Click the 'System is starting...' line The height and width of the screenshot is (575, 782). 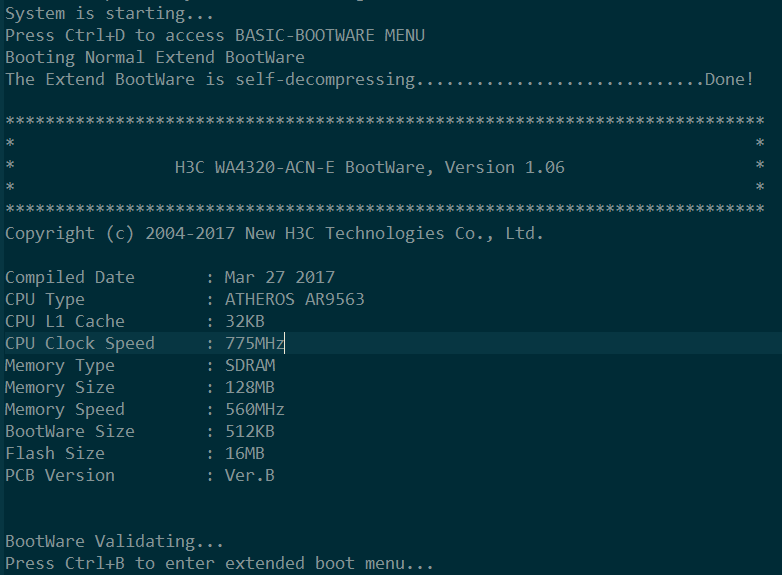109,13
